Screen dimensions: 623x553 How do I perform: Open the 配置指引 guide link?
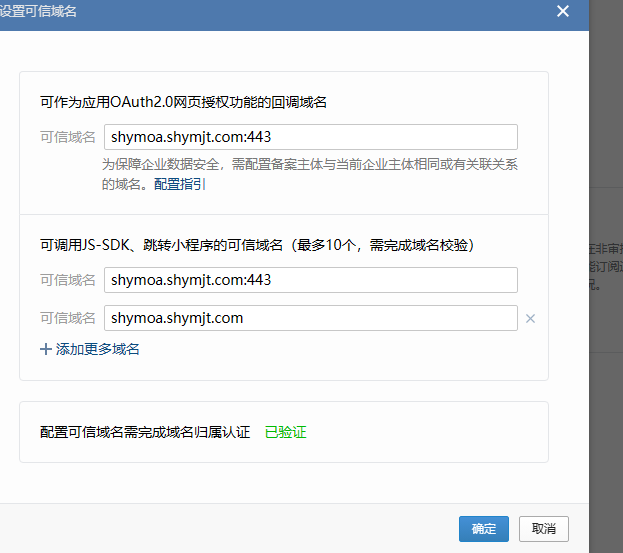pos(180,184)
